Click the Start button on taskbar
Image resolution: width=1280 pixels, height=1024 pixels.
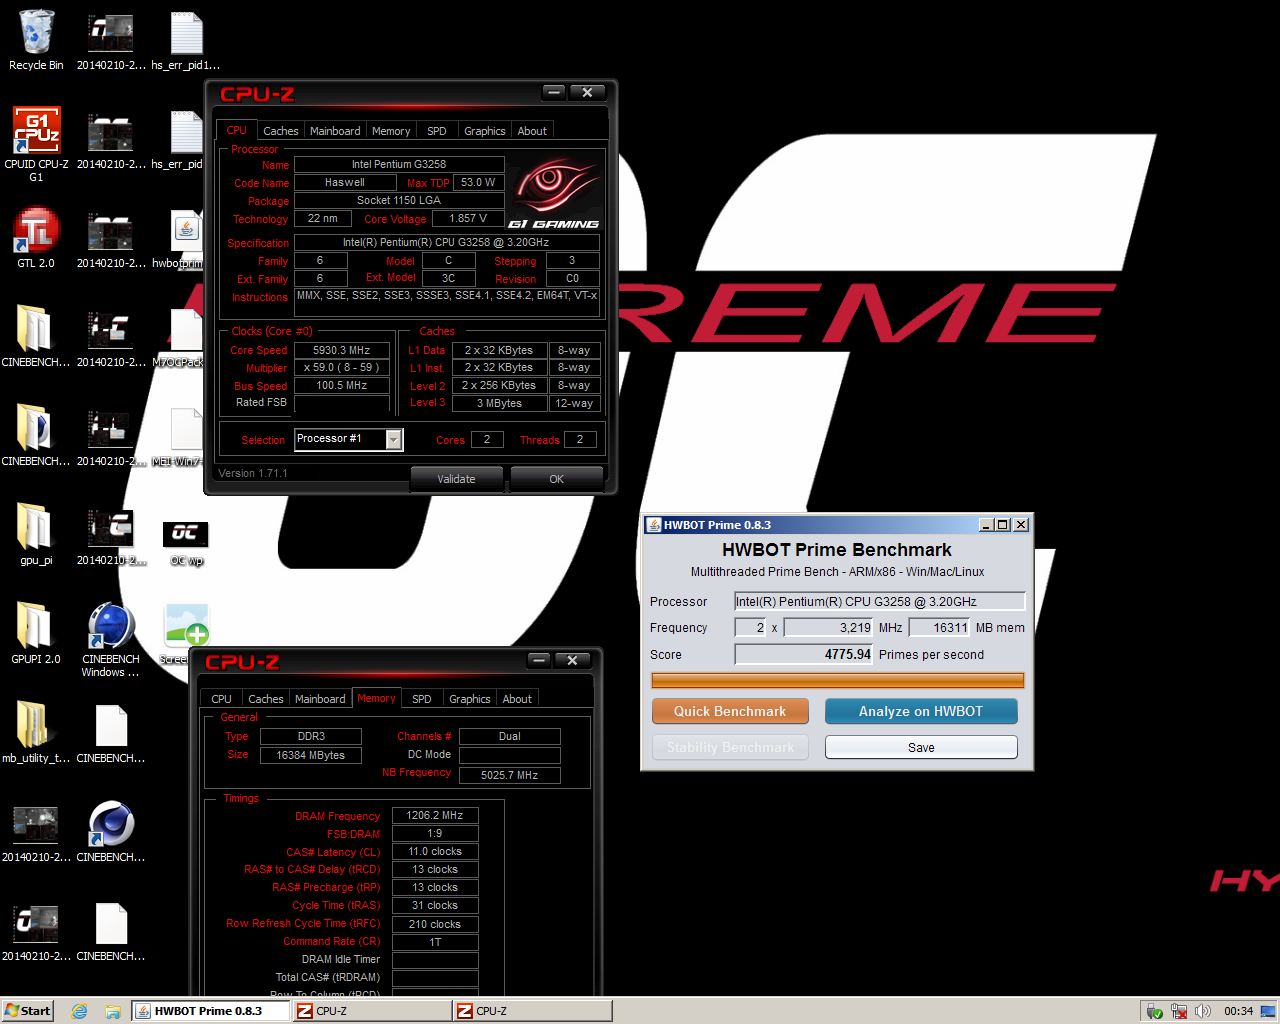click(28, 1011)
